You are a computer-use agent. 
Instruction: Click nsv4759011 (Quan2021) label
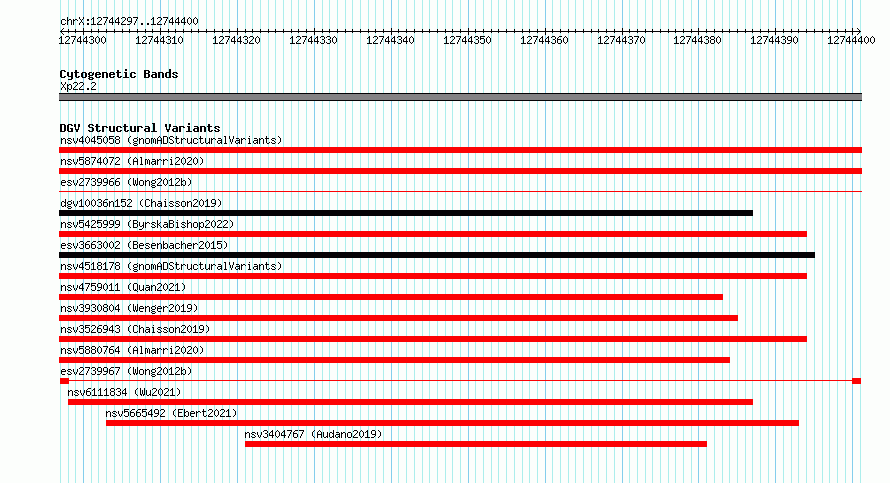[123, 287]
